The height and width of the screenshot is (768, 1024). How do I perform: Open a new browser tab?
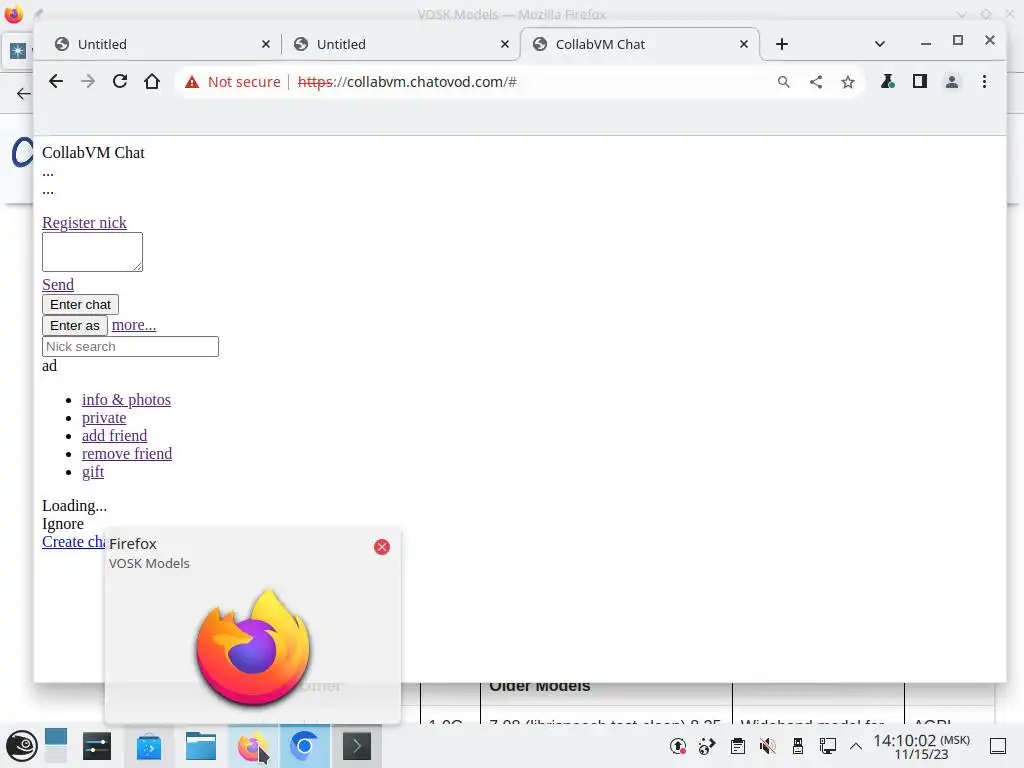782,44
